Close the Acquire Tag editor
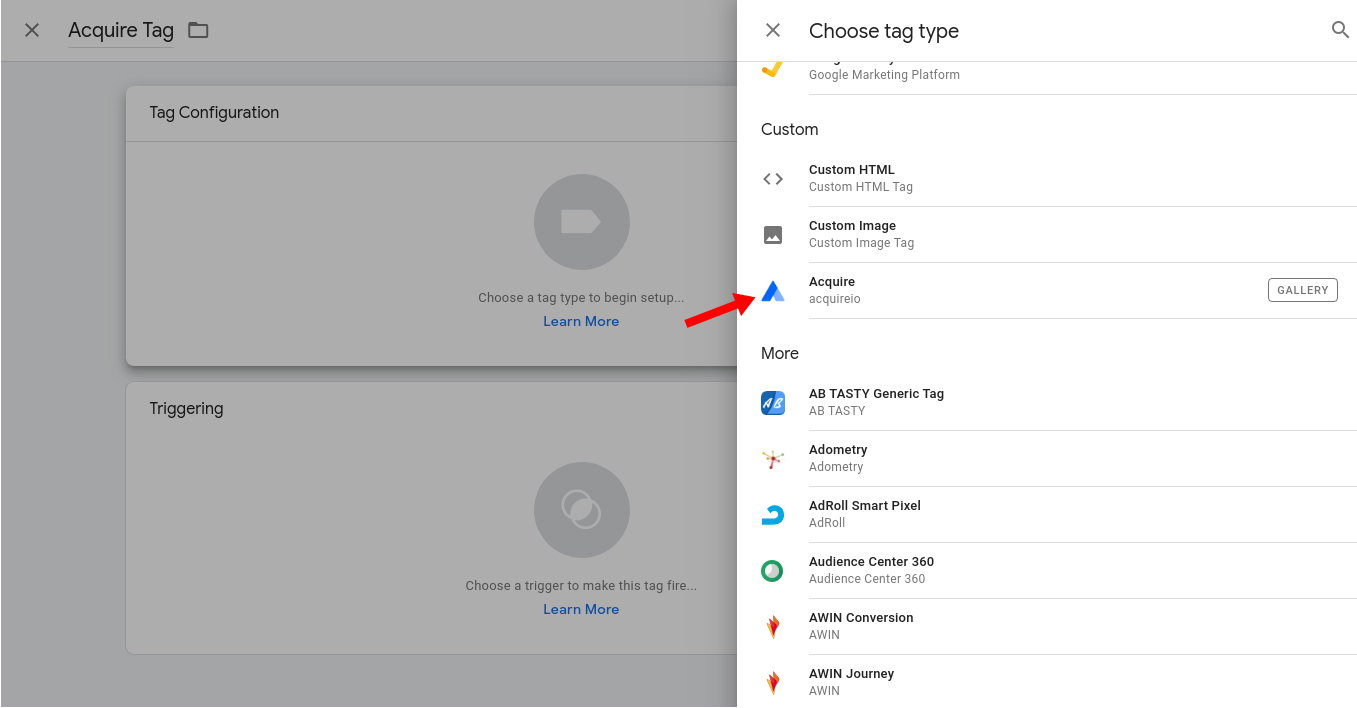1357x708 pixels. [x=32, y=30]
